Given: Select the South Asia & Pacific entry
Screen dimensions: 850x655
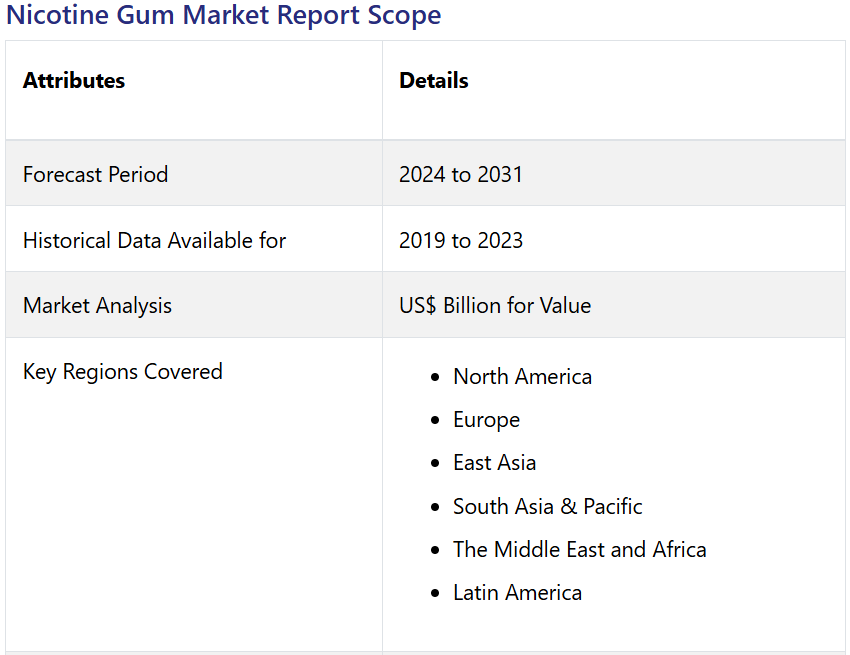Looking at the screenshot, I should point(547,507).
